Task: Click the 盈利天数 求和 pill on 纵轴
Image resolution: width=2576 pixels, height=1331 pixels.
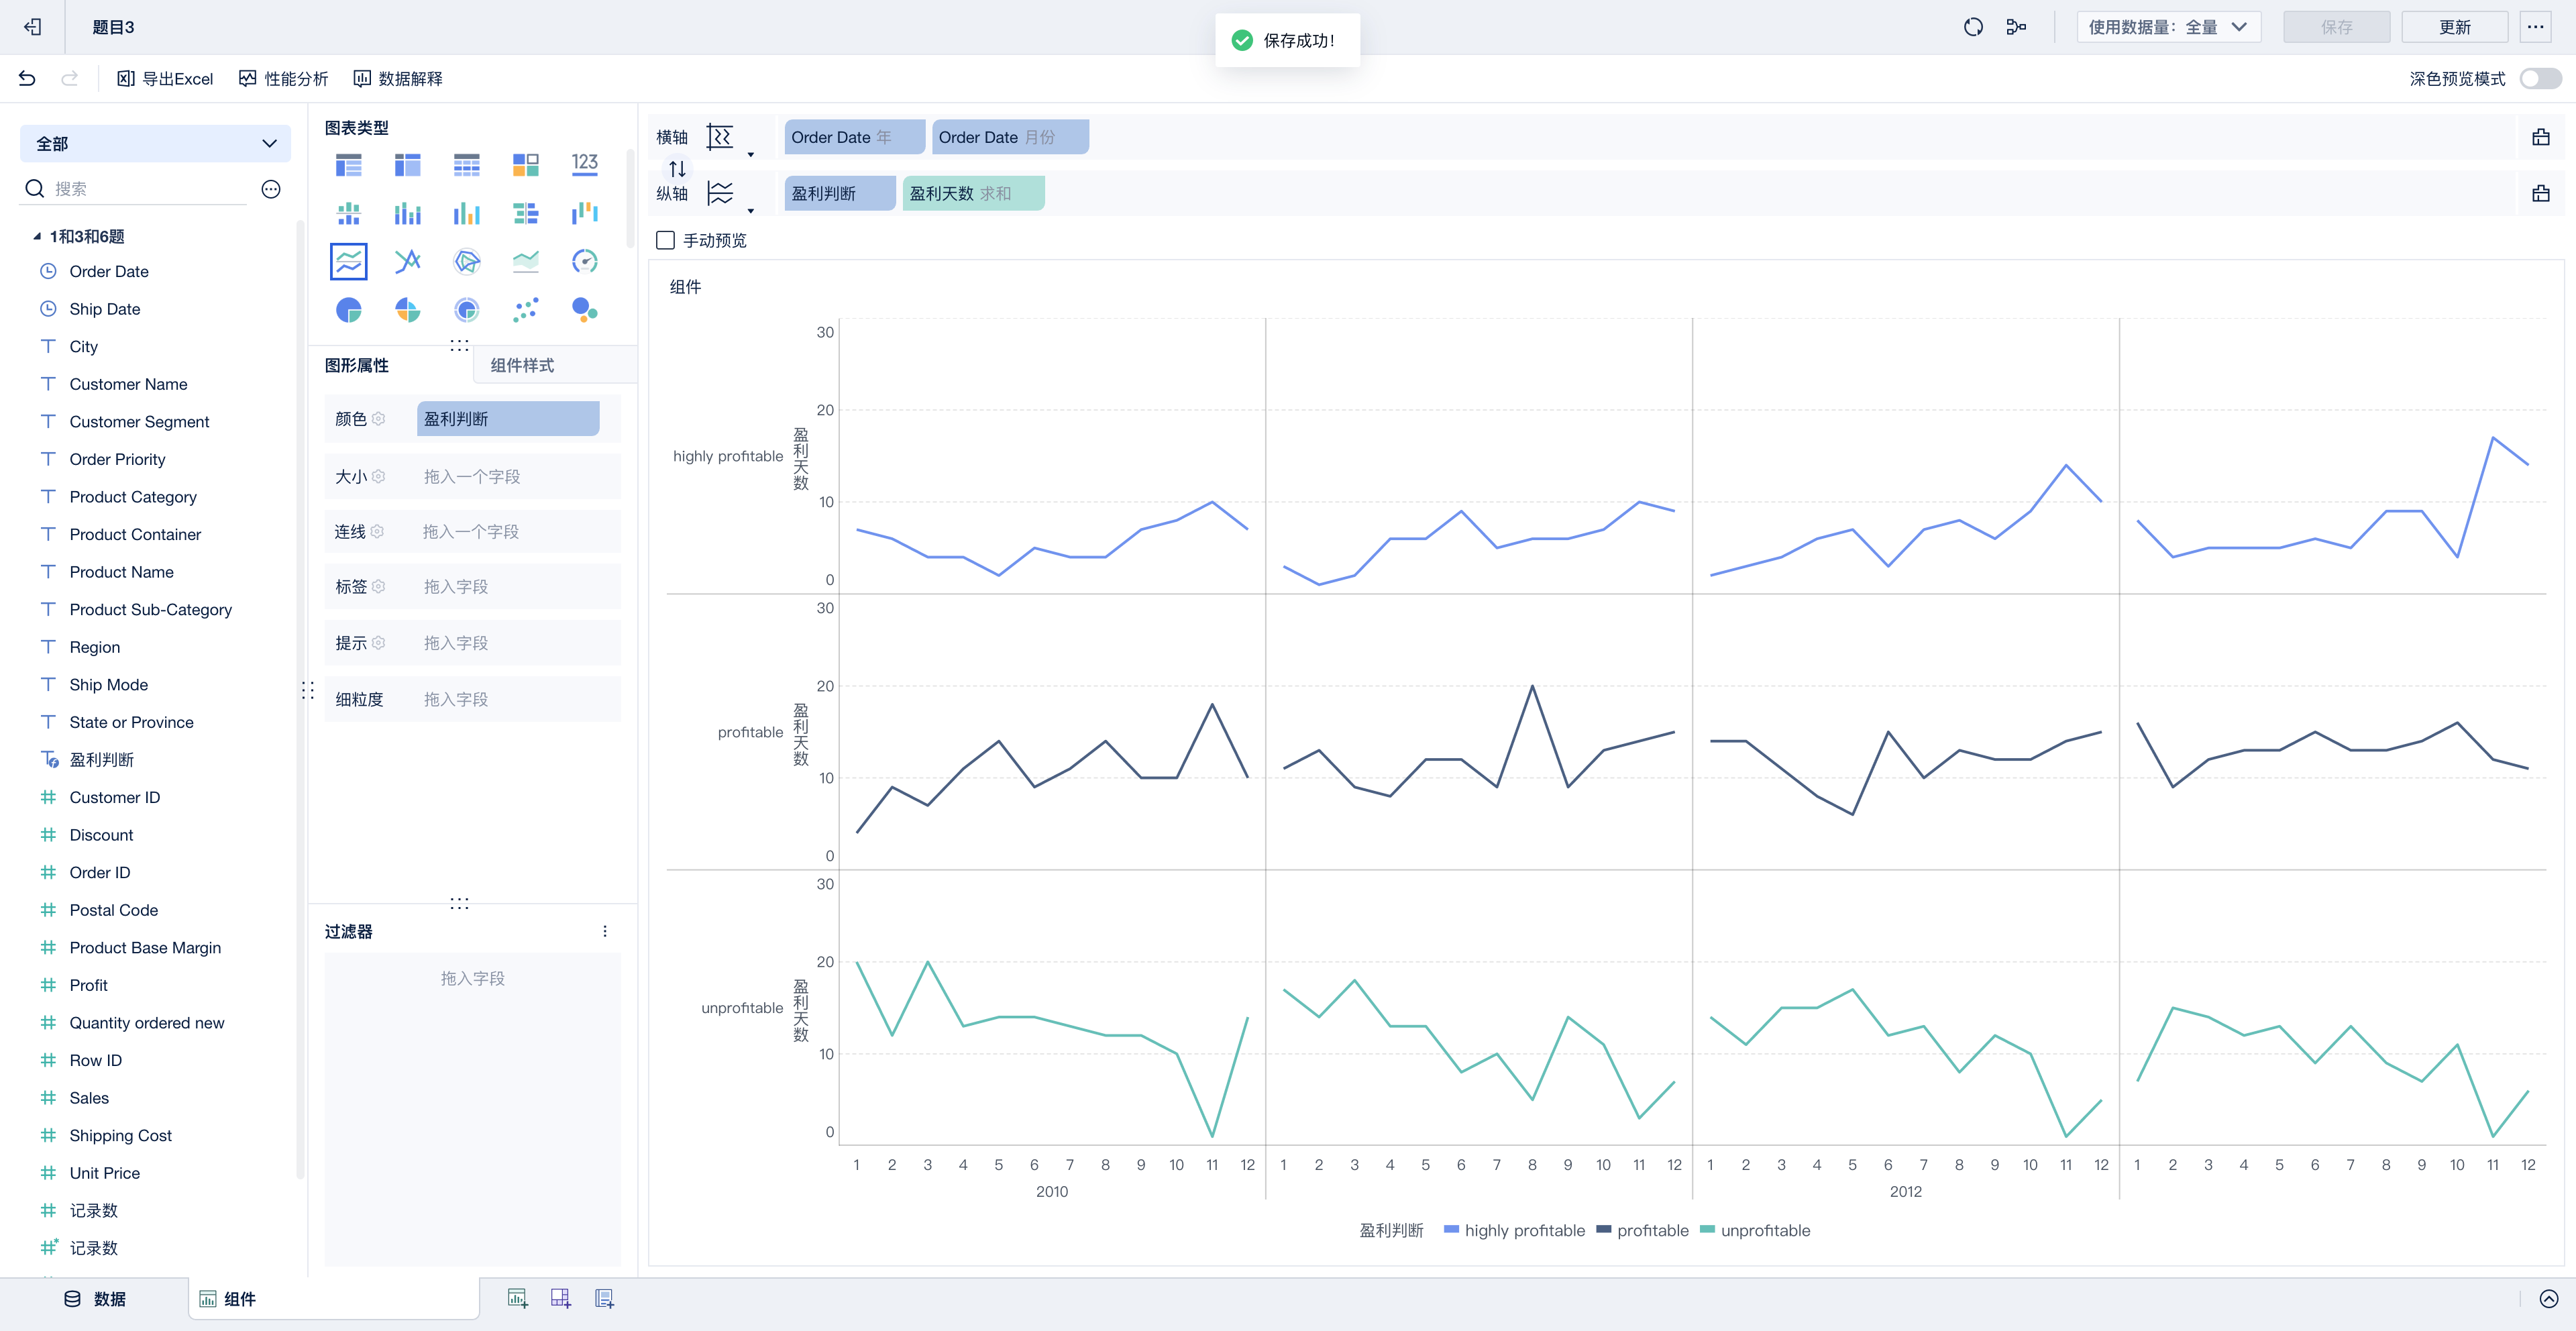Action: pyautogui.click(x=973, y=193)
